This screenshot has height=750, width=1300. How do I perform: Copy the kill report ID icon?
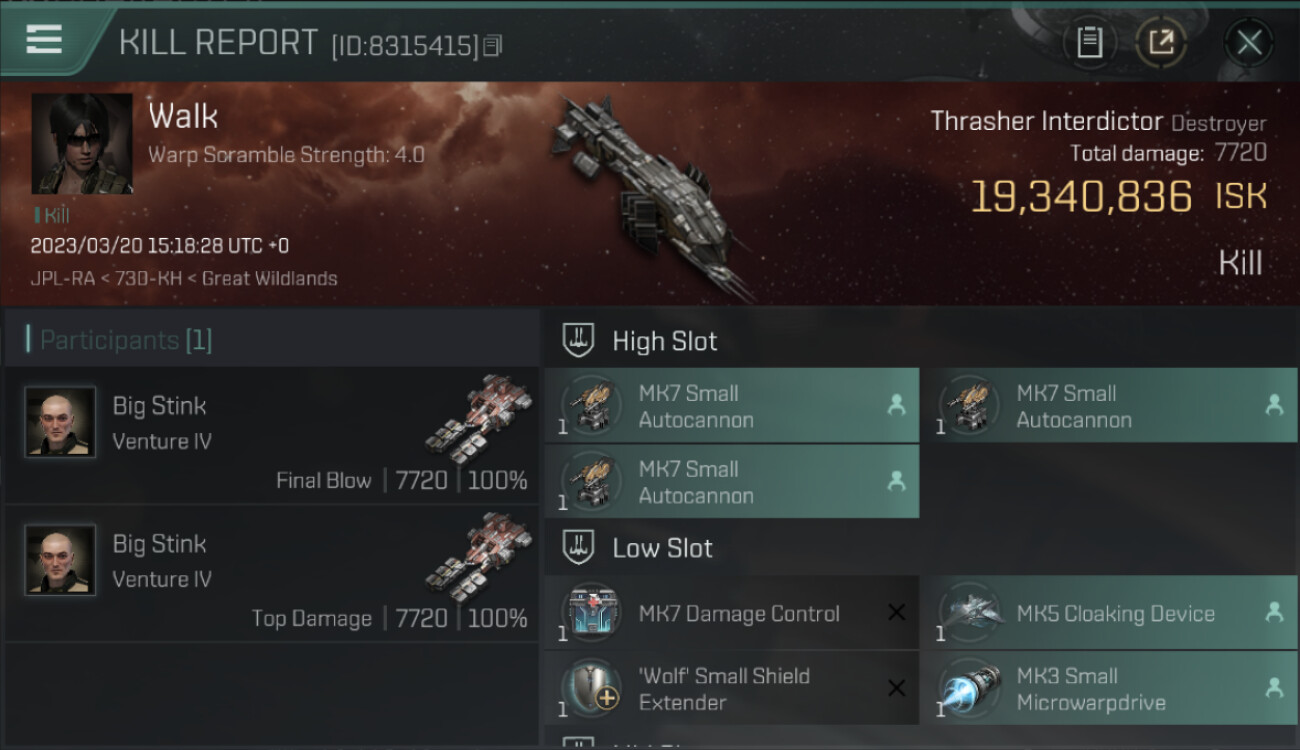492,45
